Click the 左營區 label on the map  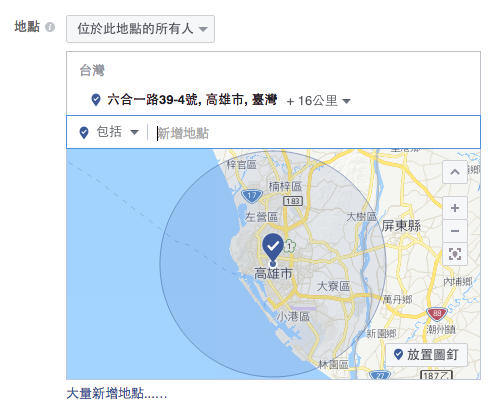pyautogui.click(x=262, y=217)
